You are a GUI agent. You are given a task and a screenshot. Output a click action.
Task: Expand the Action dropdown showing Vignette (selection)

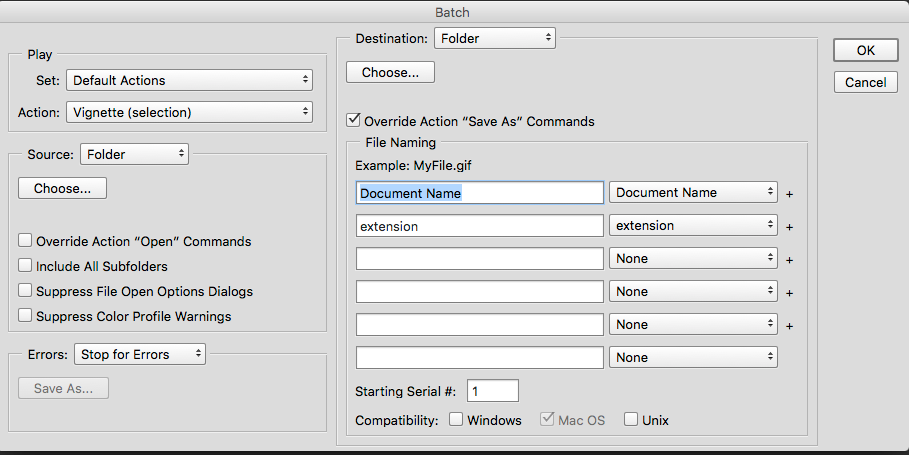pyautogui.click(x=189, y=112)
